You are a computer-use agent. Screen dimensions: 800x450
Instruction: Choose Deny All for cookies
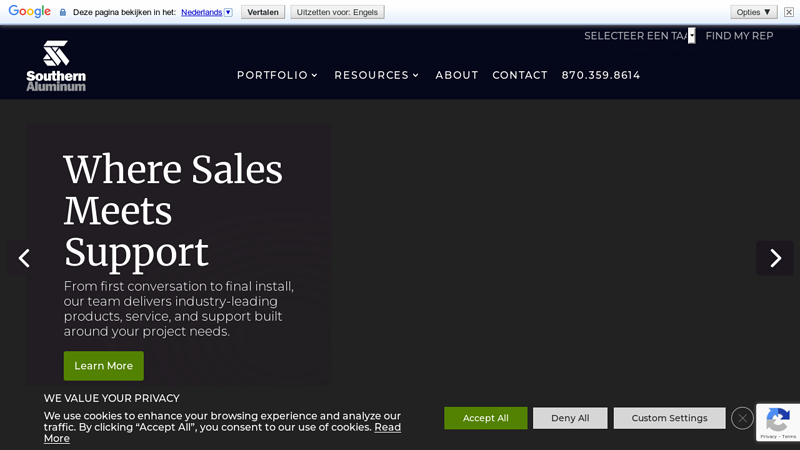coord(570,418)
